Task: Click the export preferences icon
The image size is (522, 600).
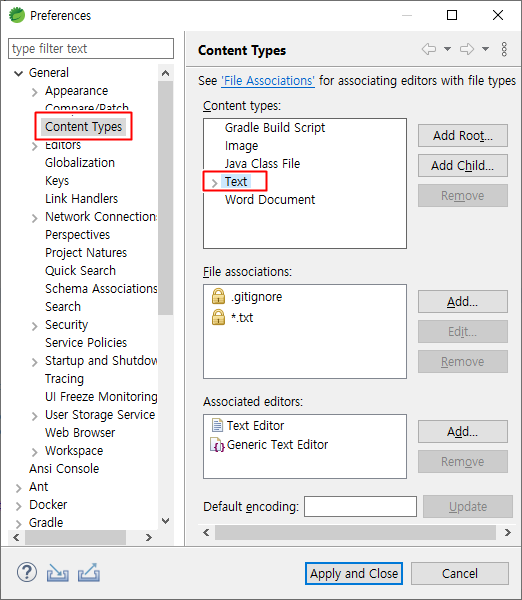Action: tap(89, 573)
